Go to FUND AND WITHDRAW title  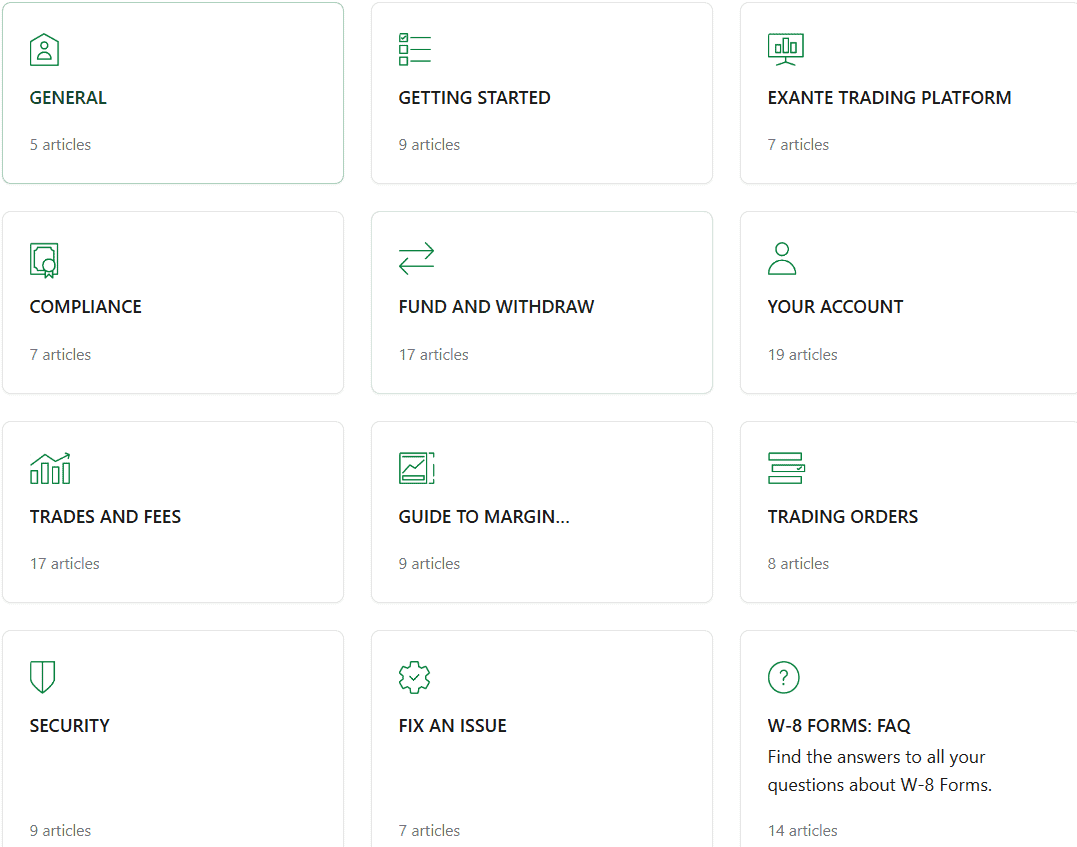pos(496,307)
